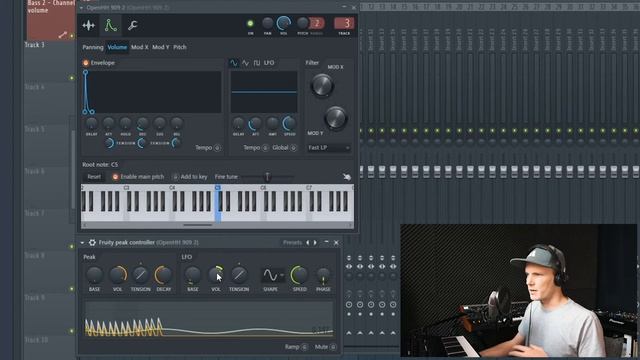
Task: Toggle the Envelope Tempo switch
Action: [x=217, y=148]
